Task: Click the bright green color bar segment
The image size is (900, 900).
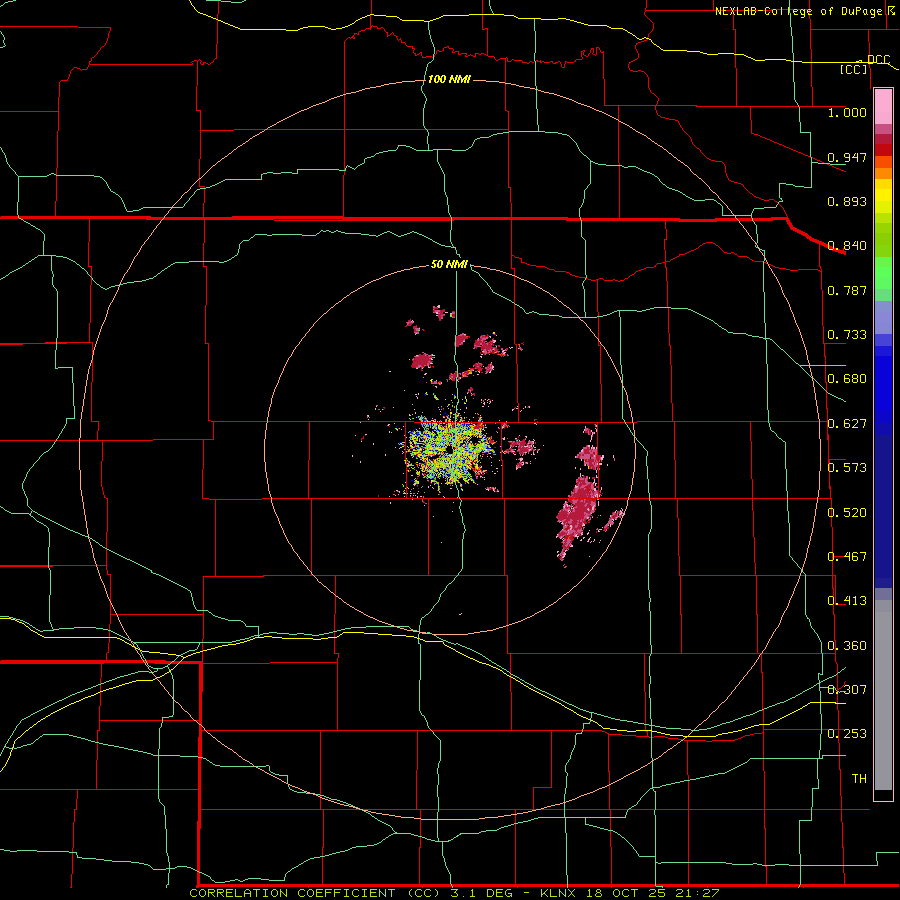Action: click(883, 273)
